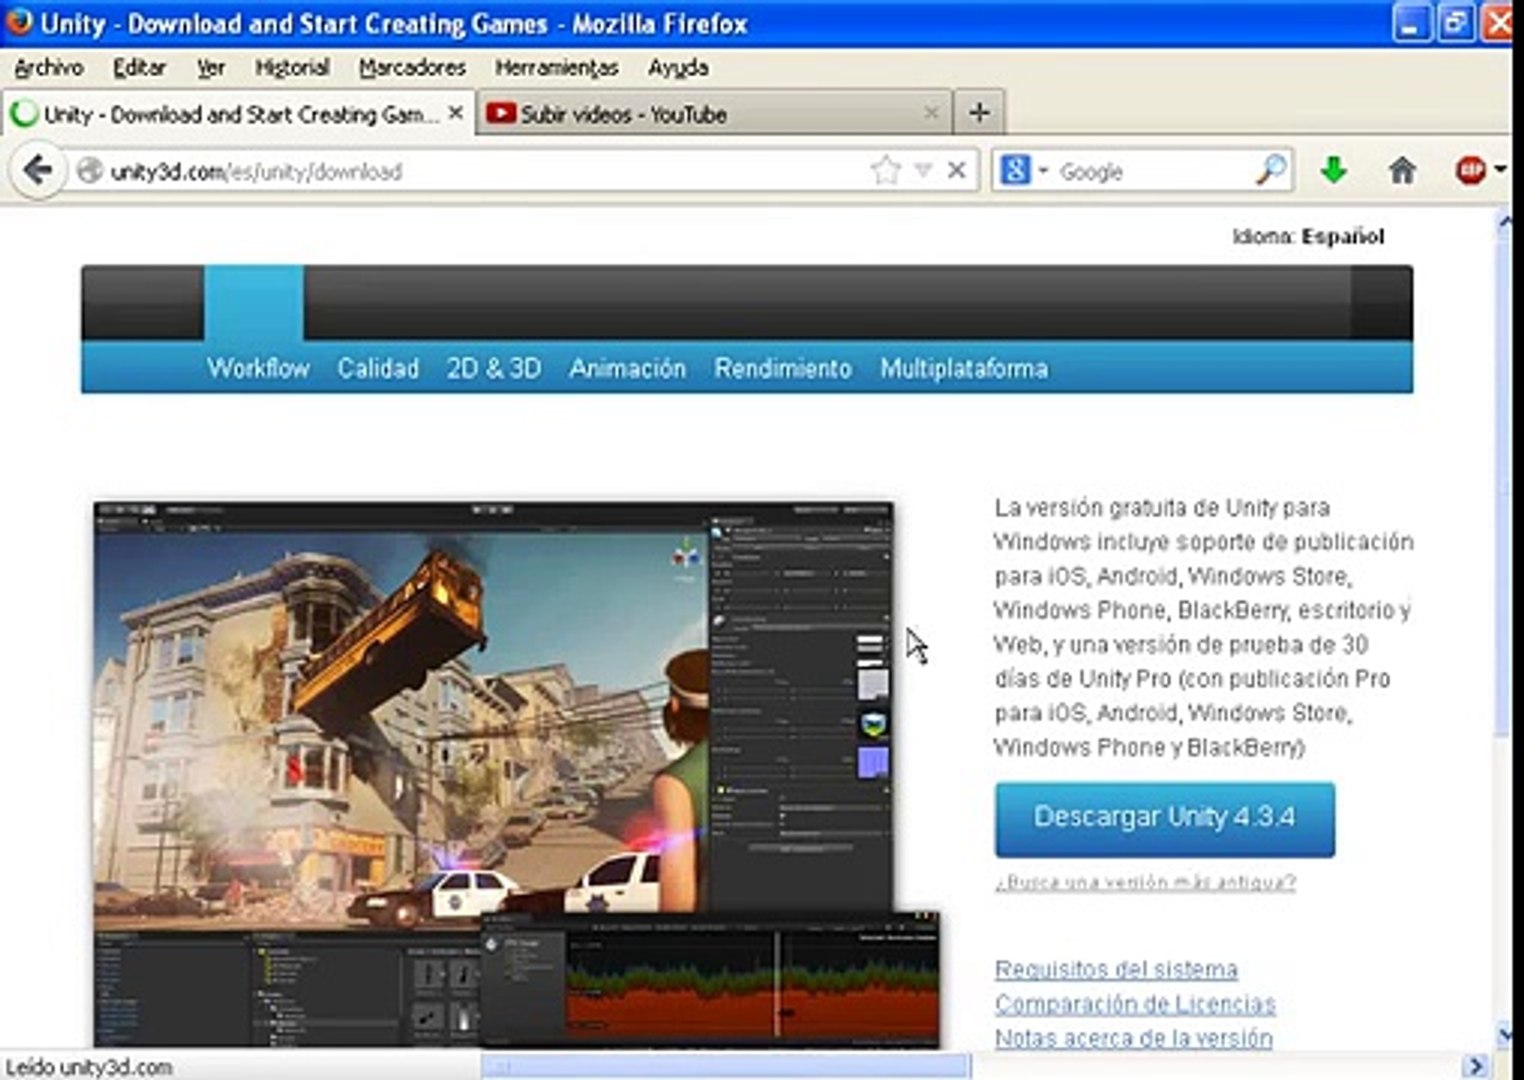The image size is (1524, 1080).
Task: Open the Editar menu
Action: [139, 68]
